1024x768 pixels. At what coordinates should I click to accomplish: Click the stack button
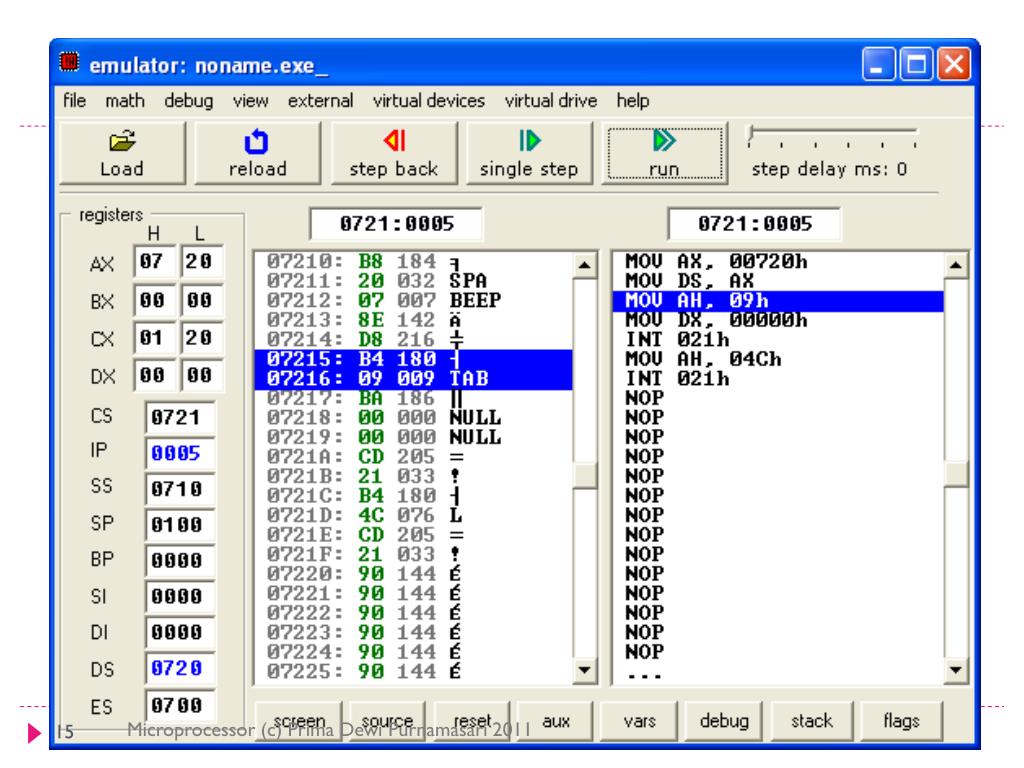coord(811,721)
